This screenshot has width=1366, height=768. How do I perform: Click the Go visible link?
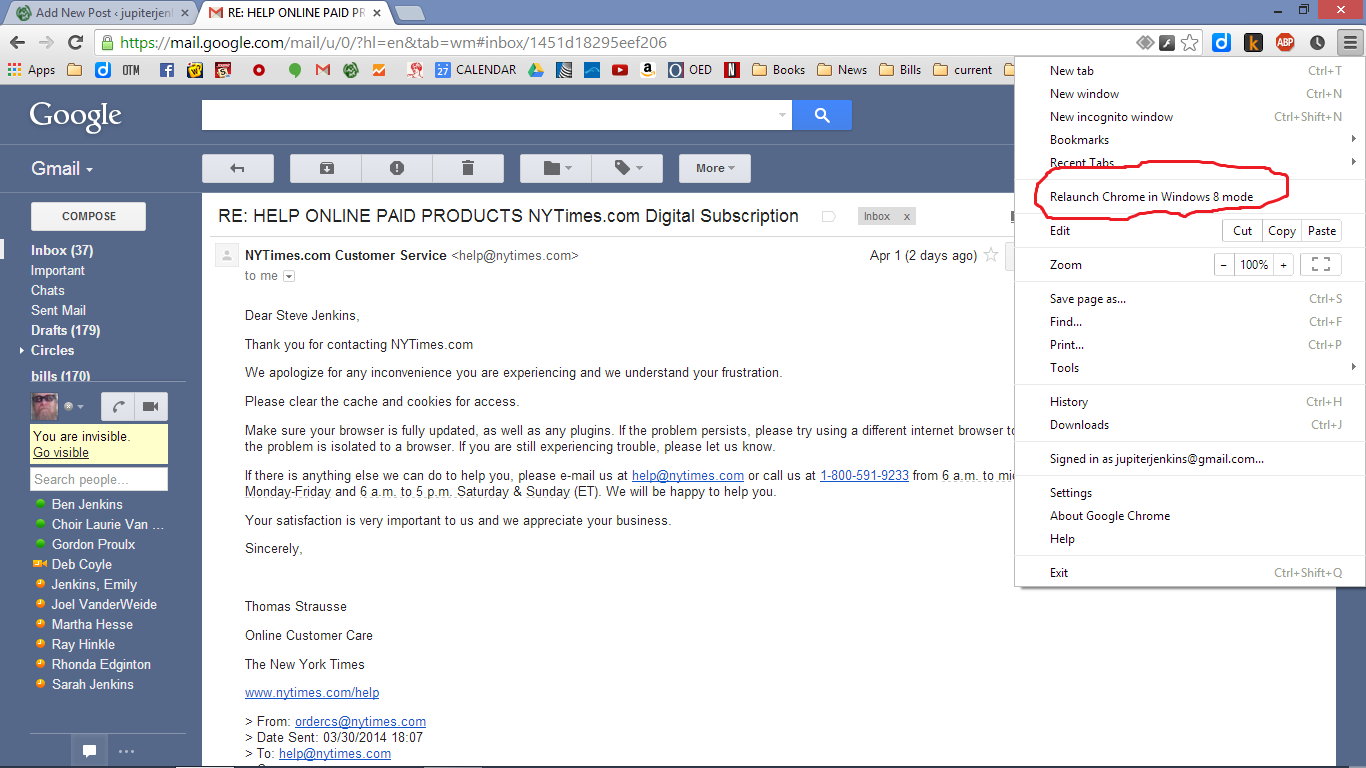[61, 453]
